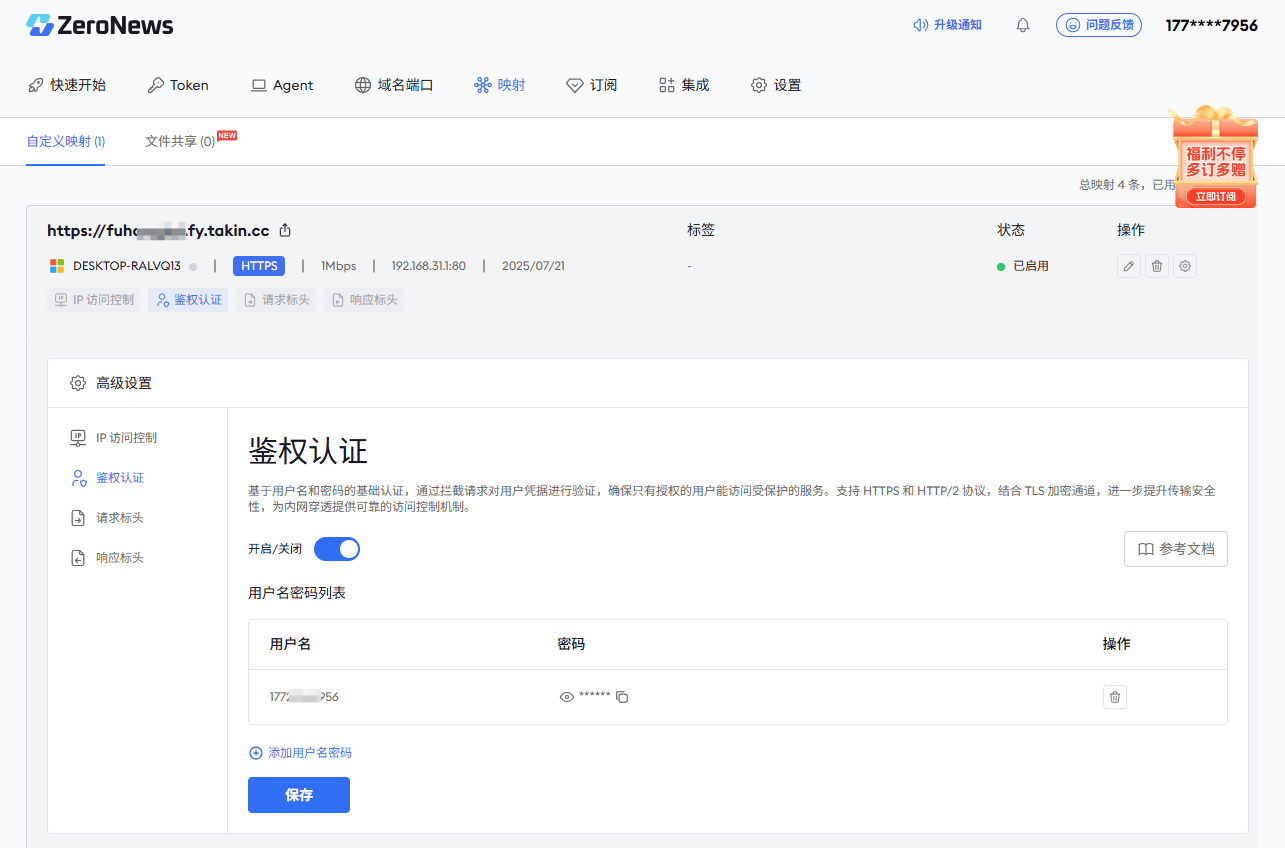Disable 鉴权认证 using the 开启/关闭 toggle
The image size is (1285, 848).
[337, 548]
